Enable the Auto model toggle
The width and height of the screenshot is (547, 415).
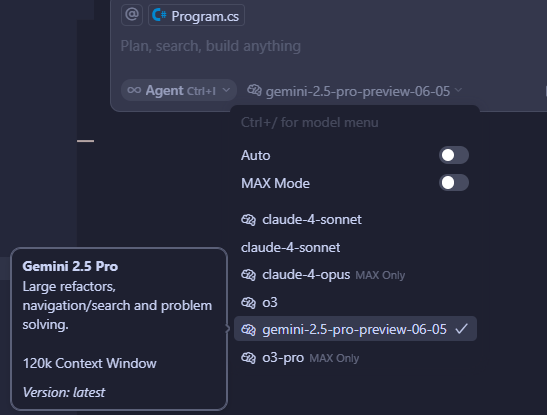tap(454, 155)
